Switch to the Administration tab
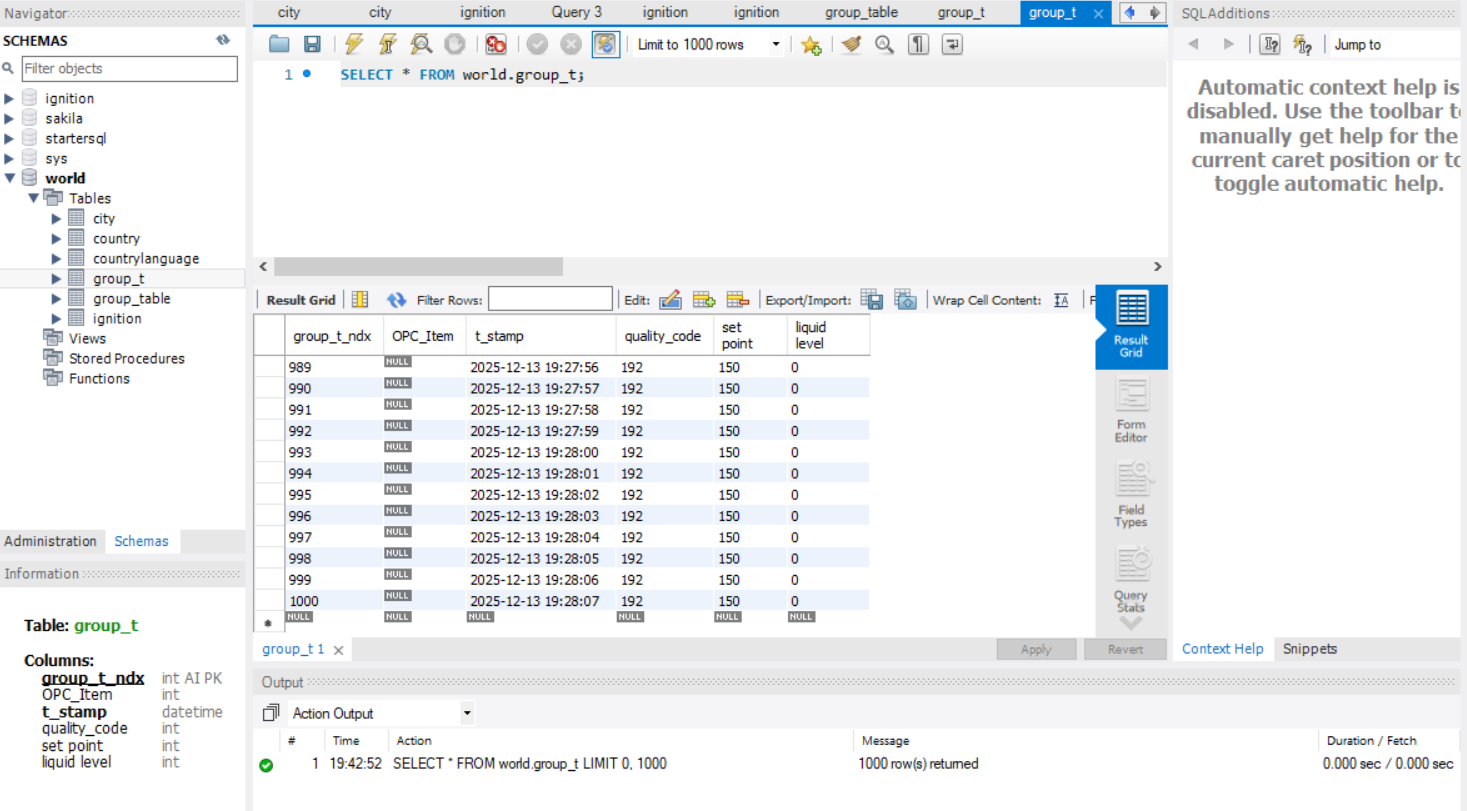The height and width of the screenshot is (811, 1467). pos(50,541)
